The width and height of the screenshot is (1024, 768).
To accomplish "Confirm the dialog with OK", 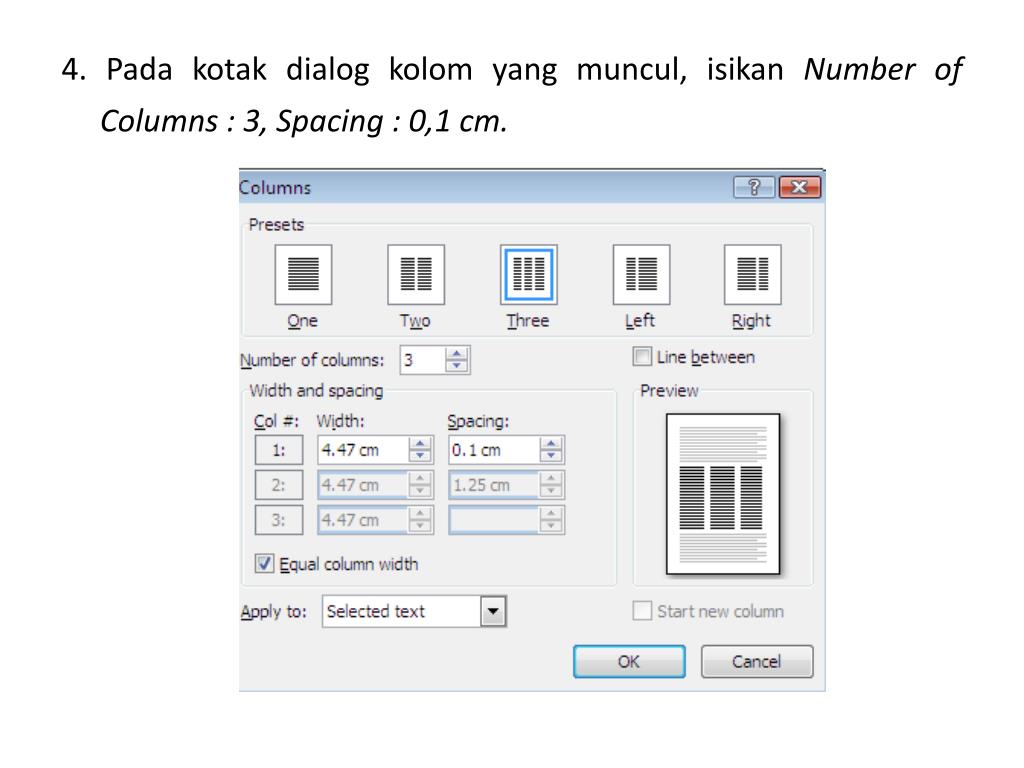I will 630,662.
